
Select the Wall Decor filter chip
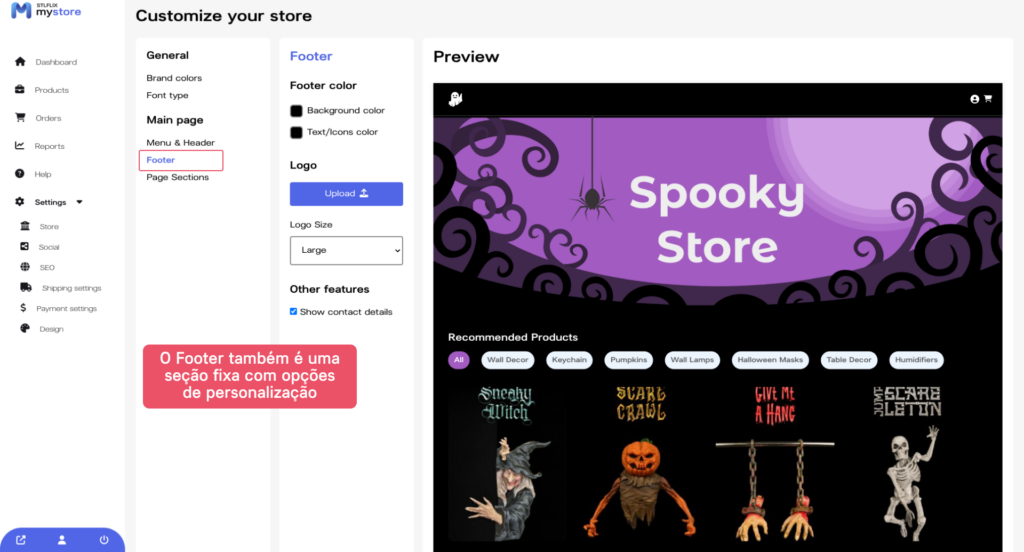[x=507, y=360]
